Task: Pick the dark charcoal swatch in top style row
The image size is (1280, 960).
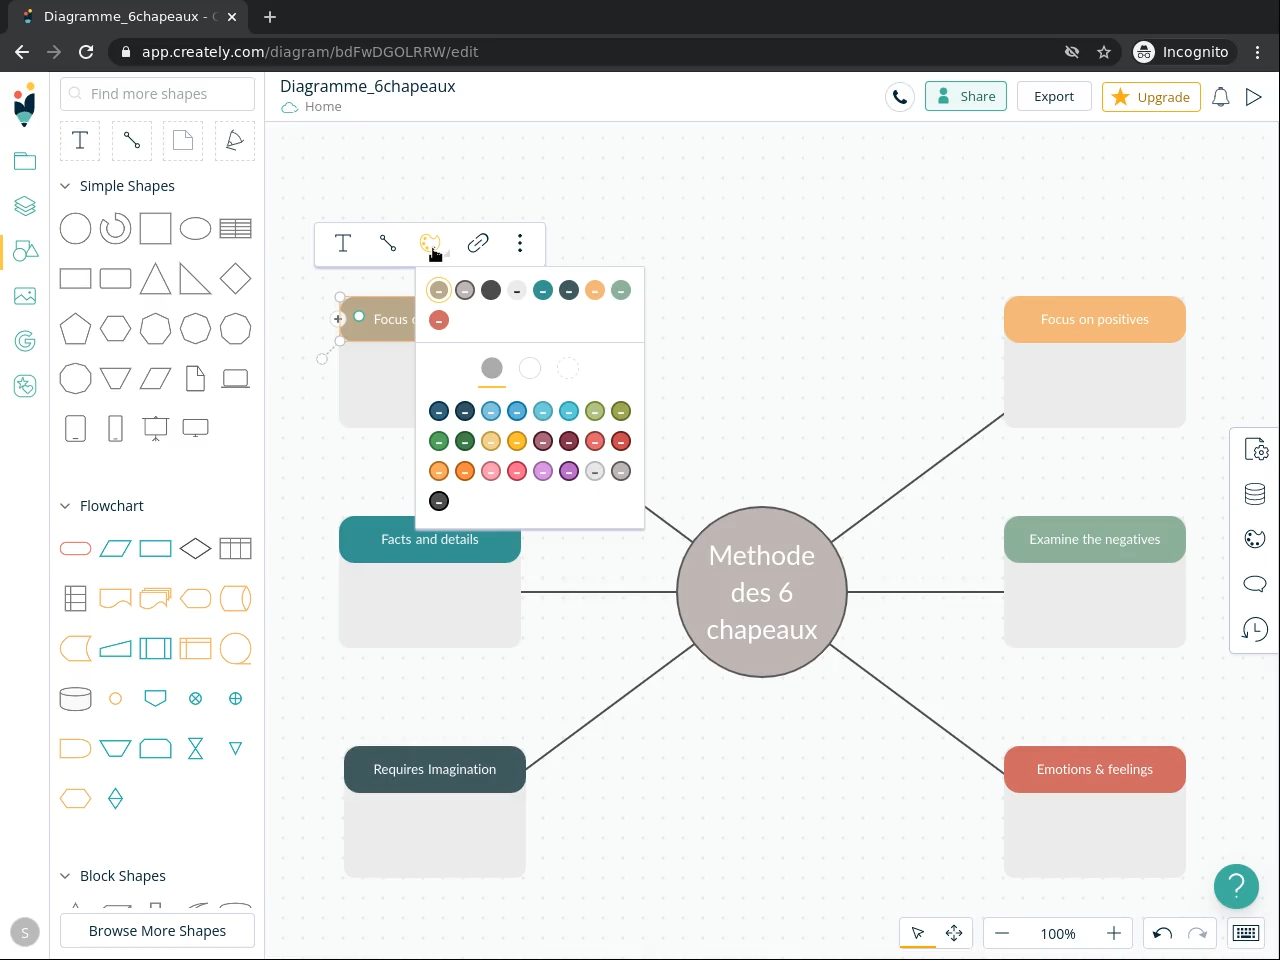Action: coord(491,290)
